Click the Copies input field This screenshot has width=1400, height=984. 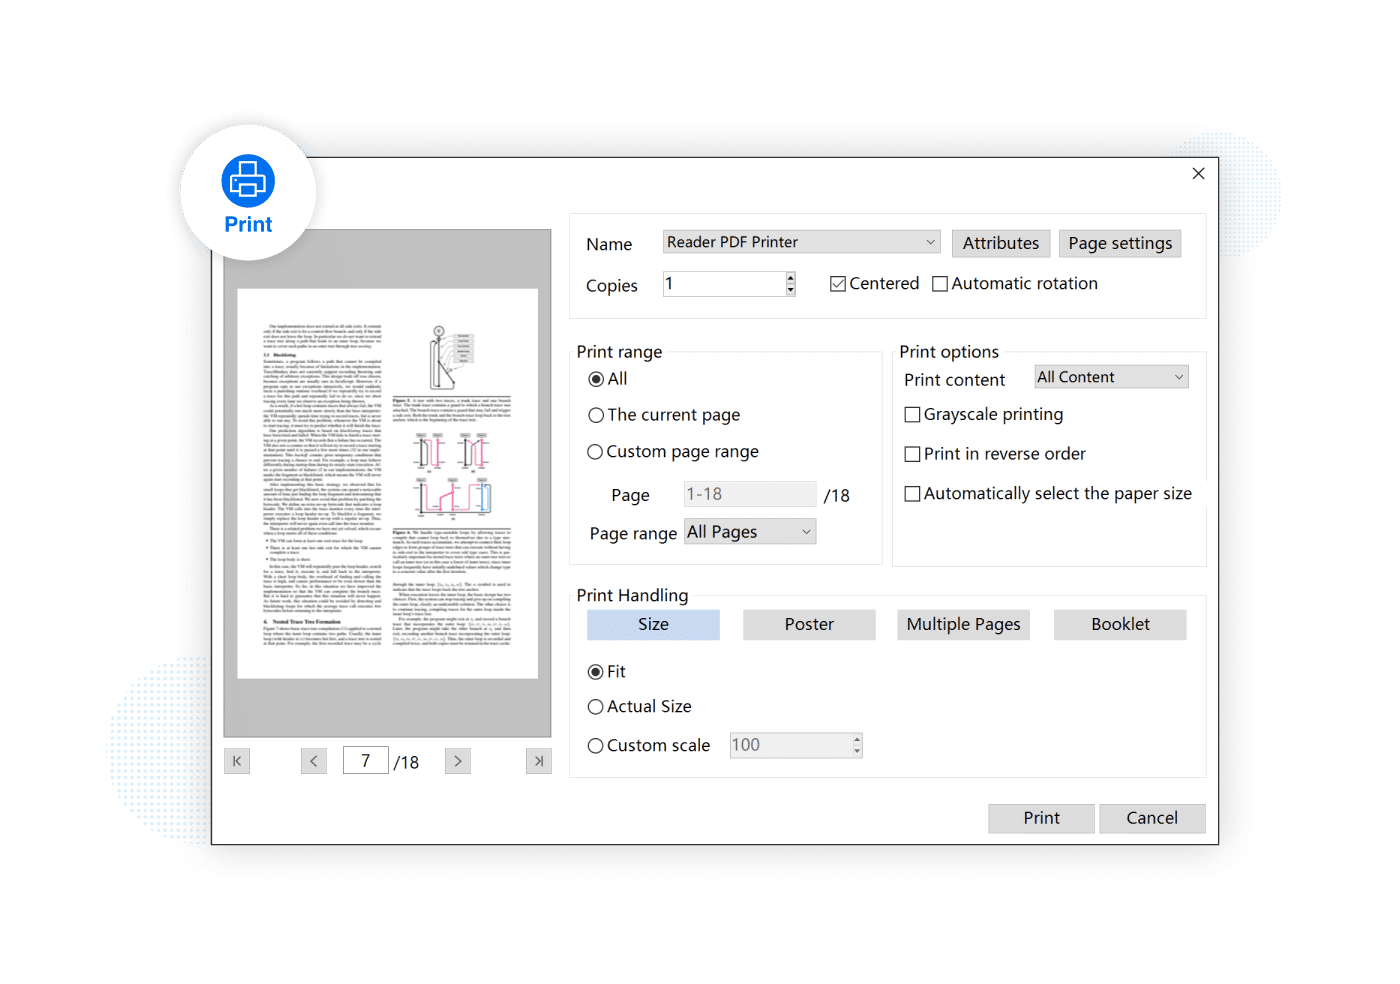coord(724,284)
